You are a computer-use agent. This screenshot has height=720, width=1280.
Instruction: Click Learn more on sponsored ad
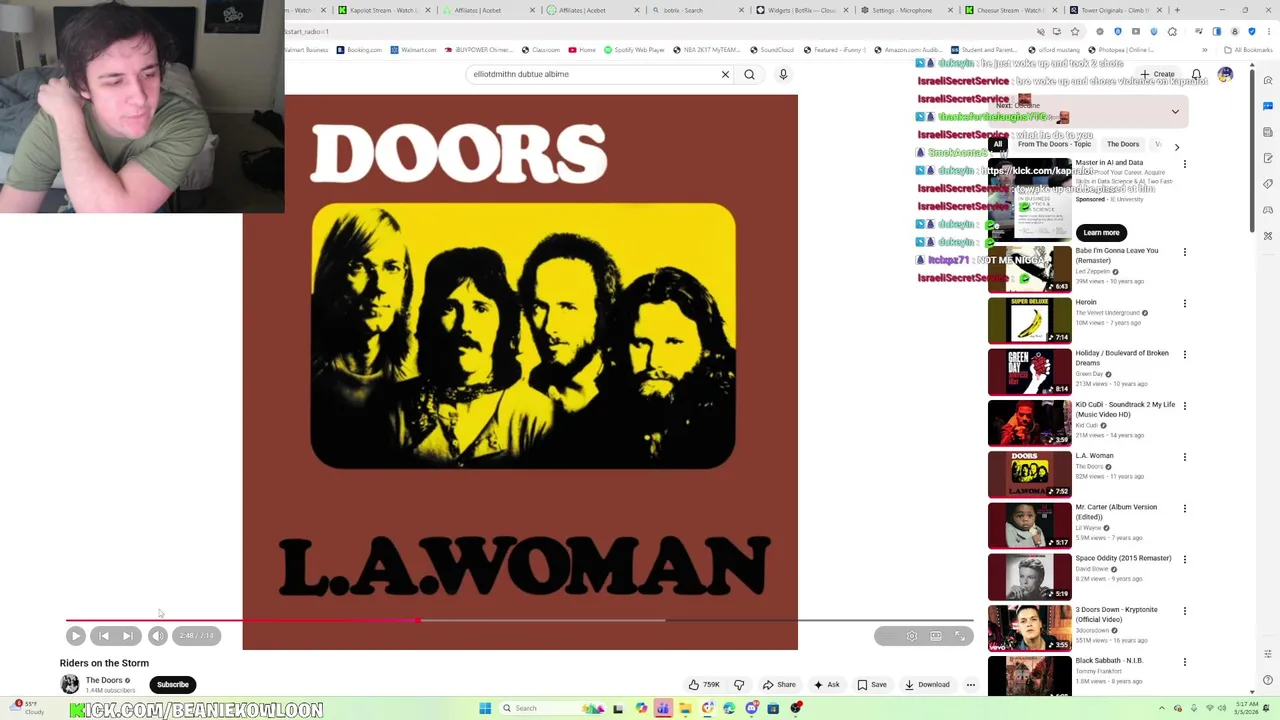point(1101,232)
